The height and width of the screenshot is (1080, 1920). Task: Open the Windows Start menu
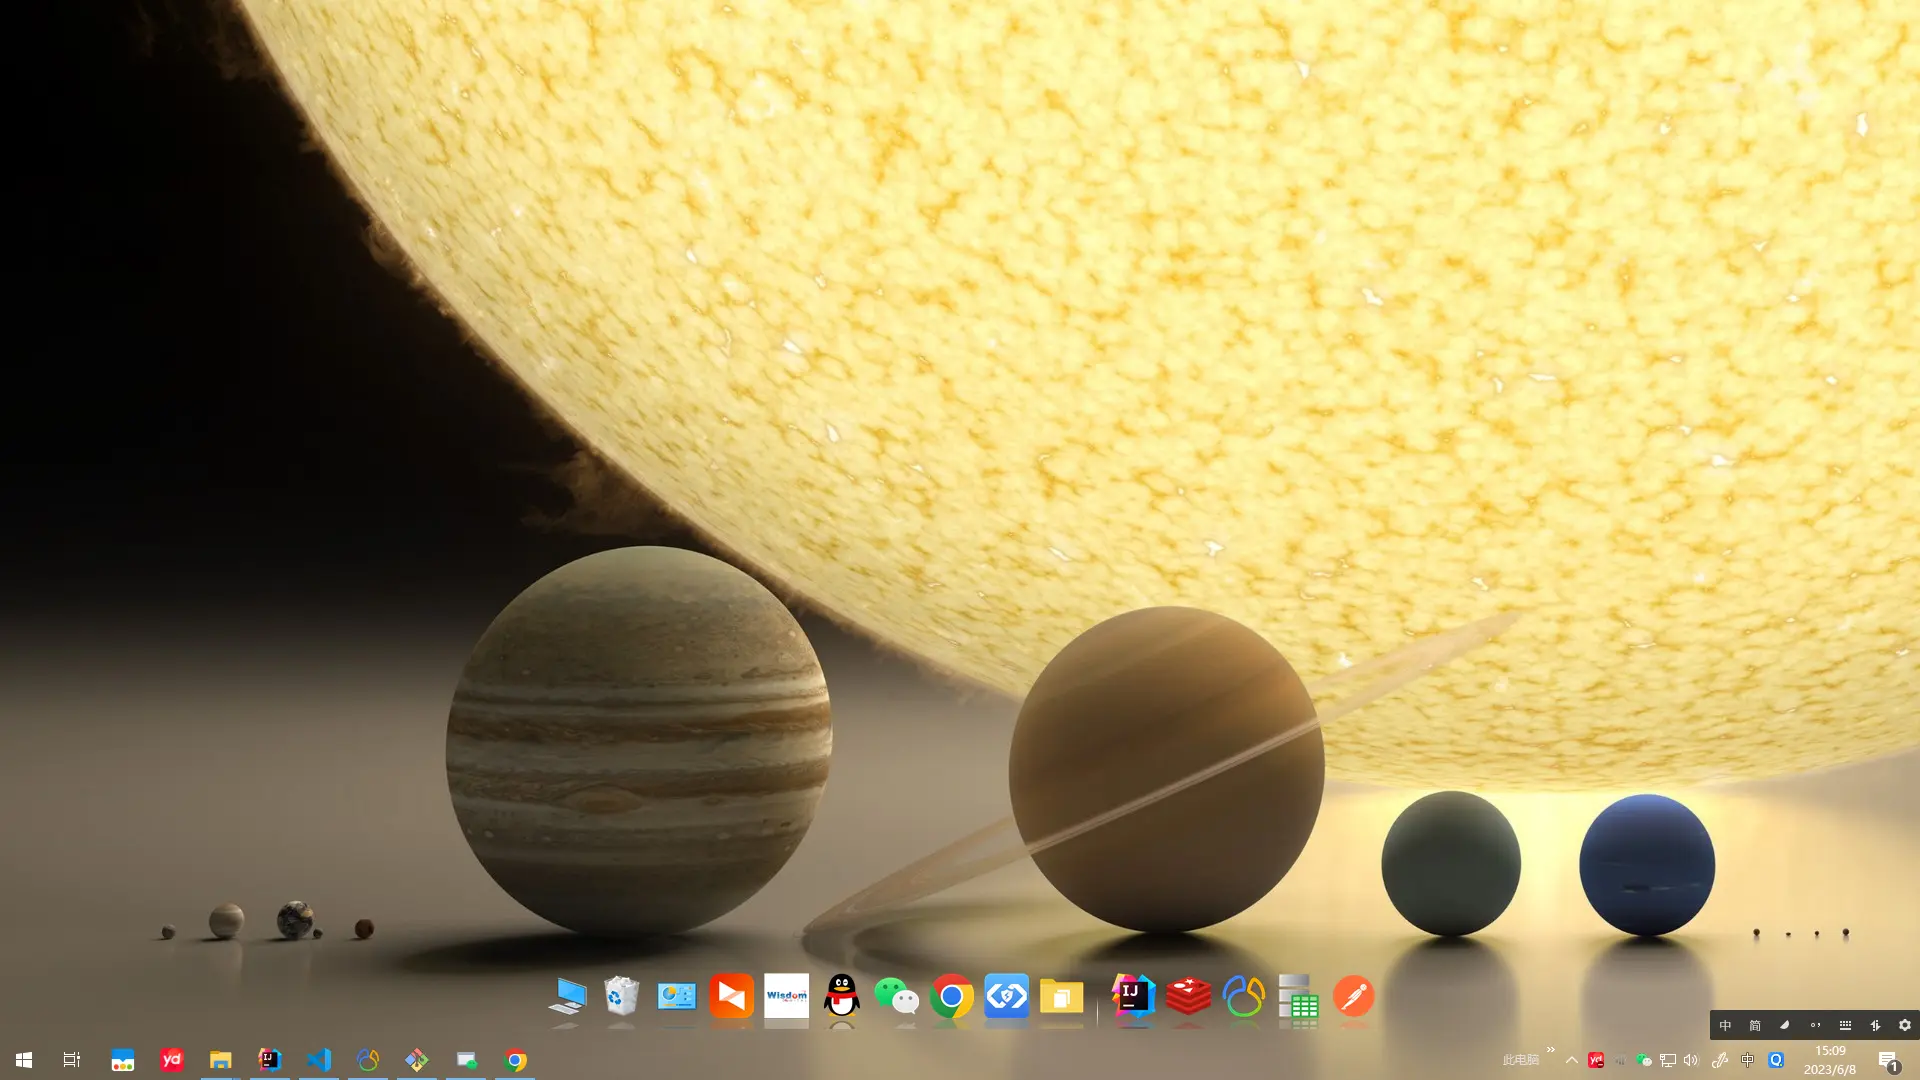tap(24, 1060)
